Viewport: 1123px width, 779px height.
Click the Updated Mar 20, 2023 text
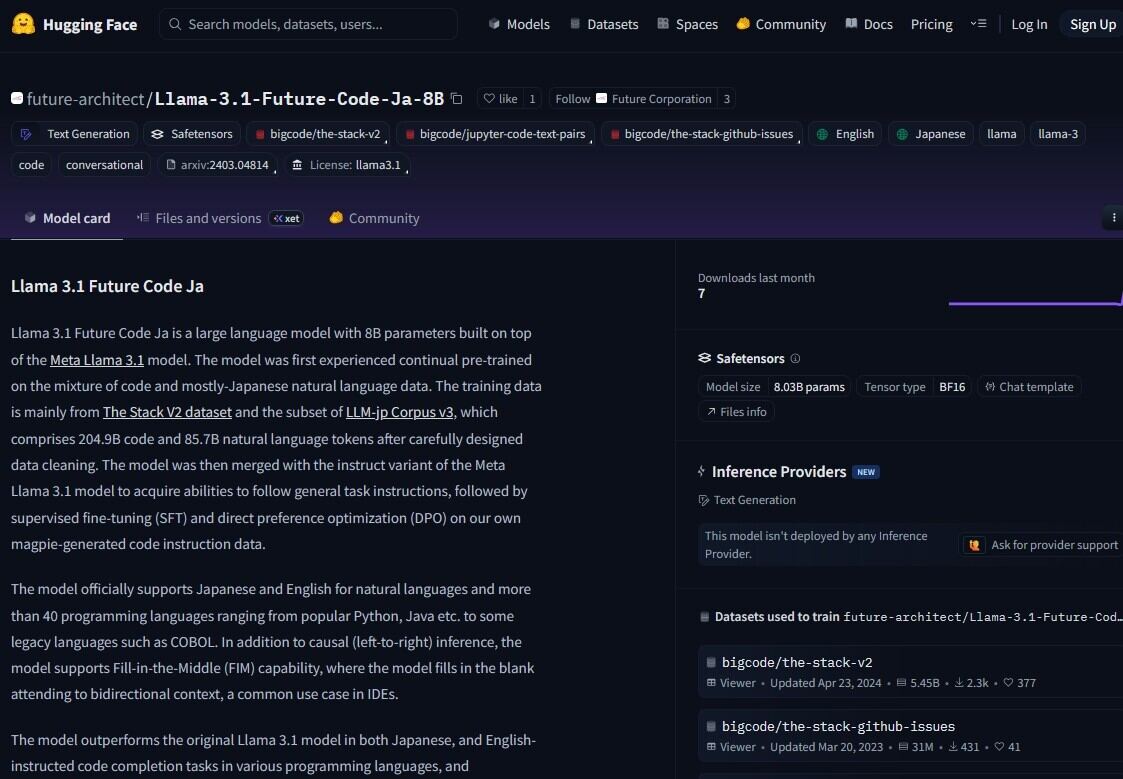point(826,747)
